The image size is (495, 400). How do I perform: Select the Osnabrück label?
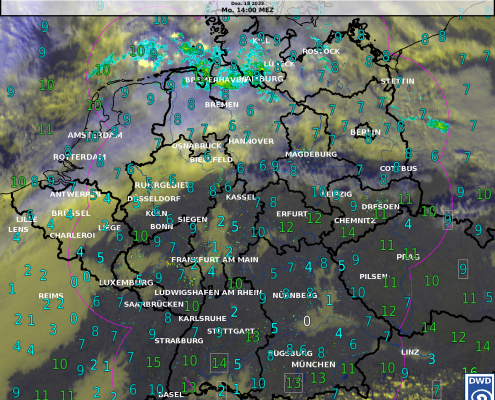click(x=196, y=146)
